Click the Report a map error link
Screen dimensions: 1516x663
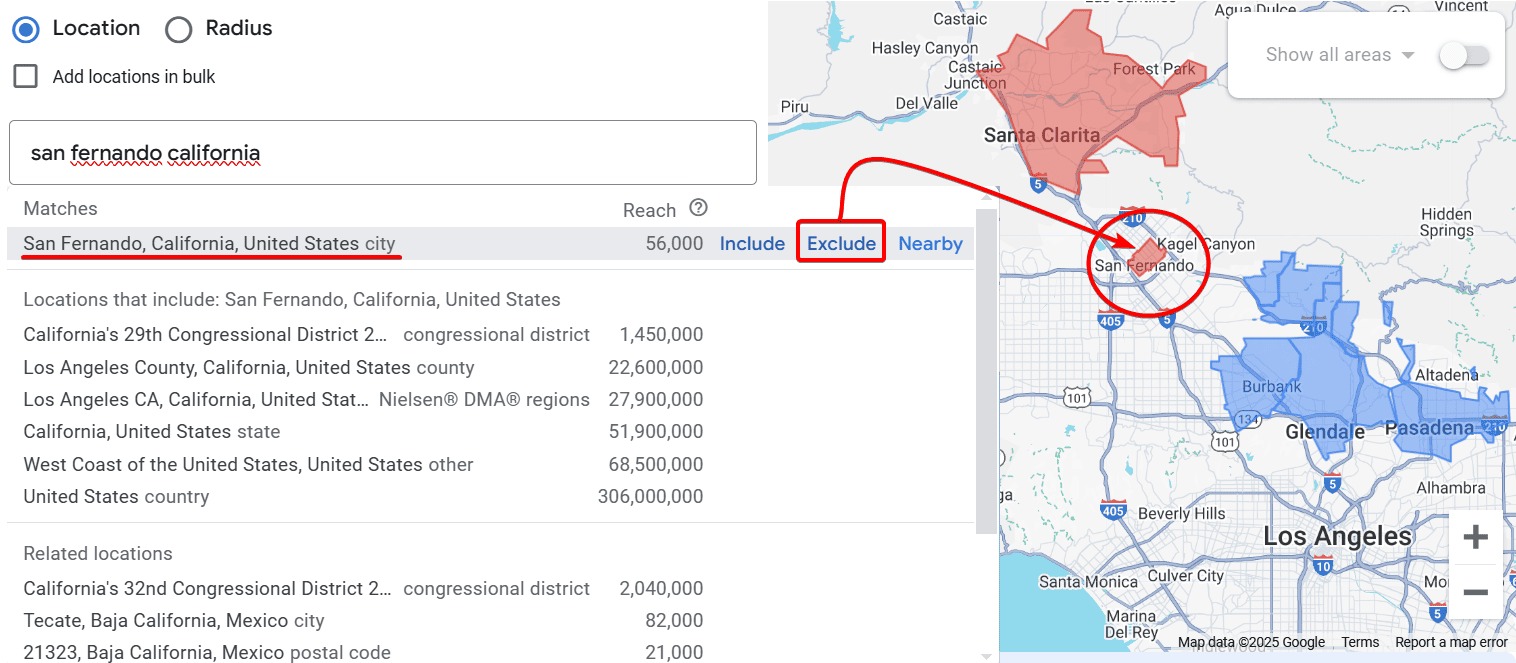(1450, 642)
